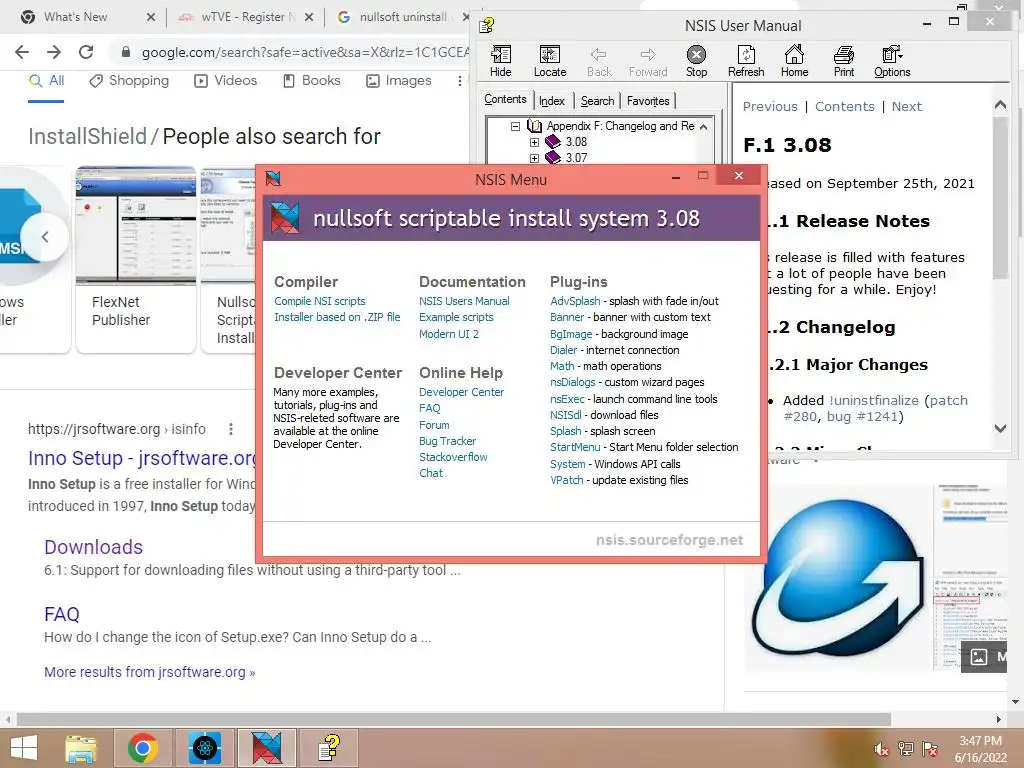Click the blue atom app icon in the taskbar
Screen dimensions: 1024x768
point(204,748)
